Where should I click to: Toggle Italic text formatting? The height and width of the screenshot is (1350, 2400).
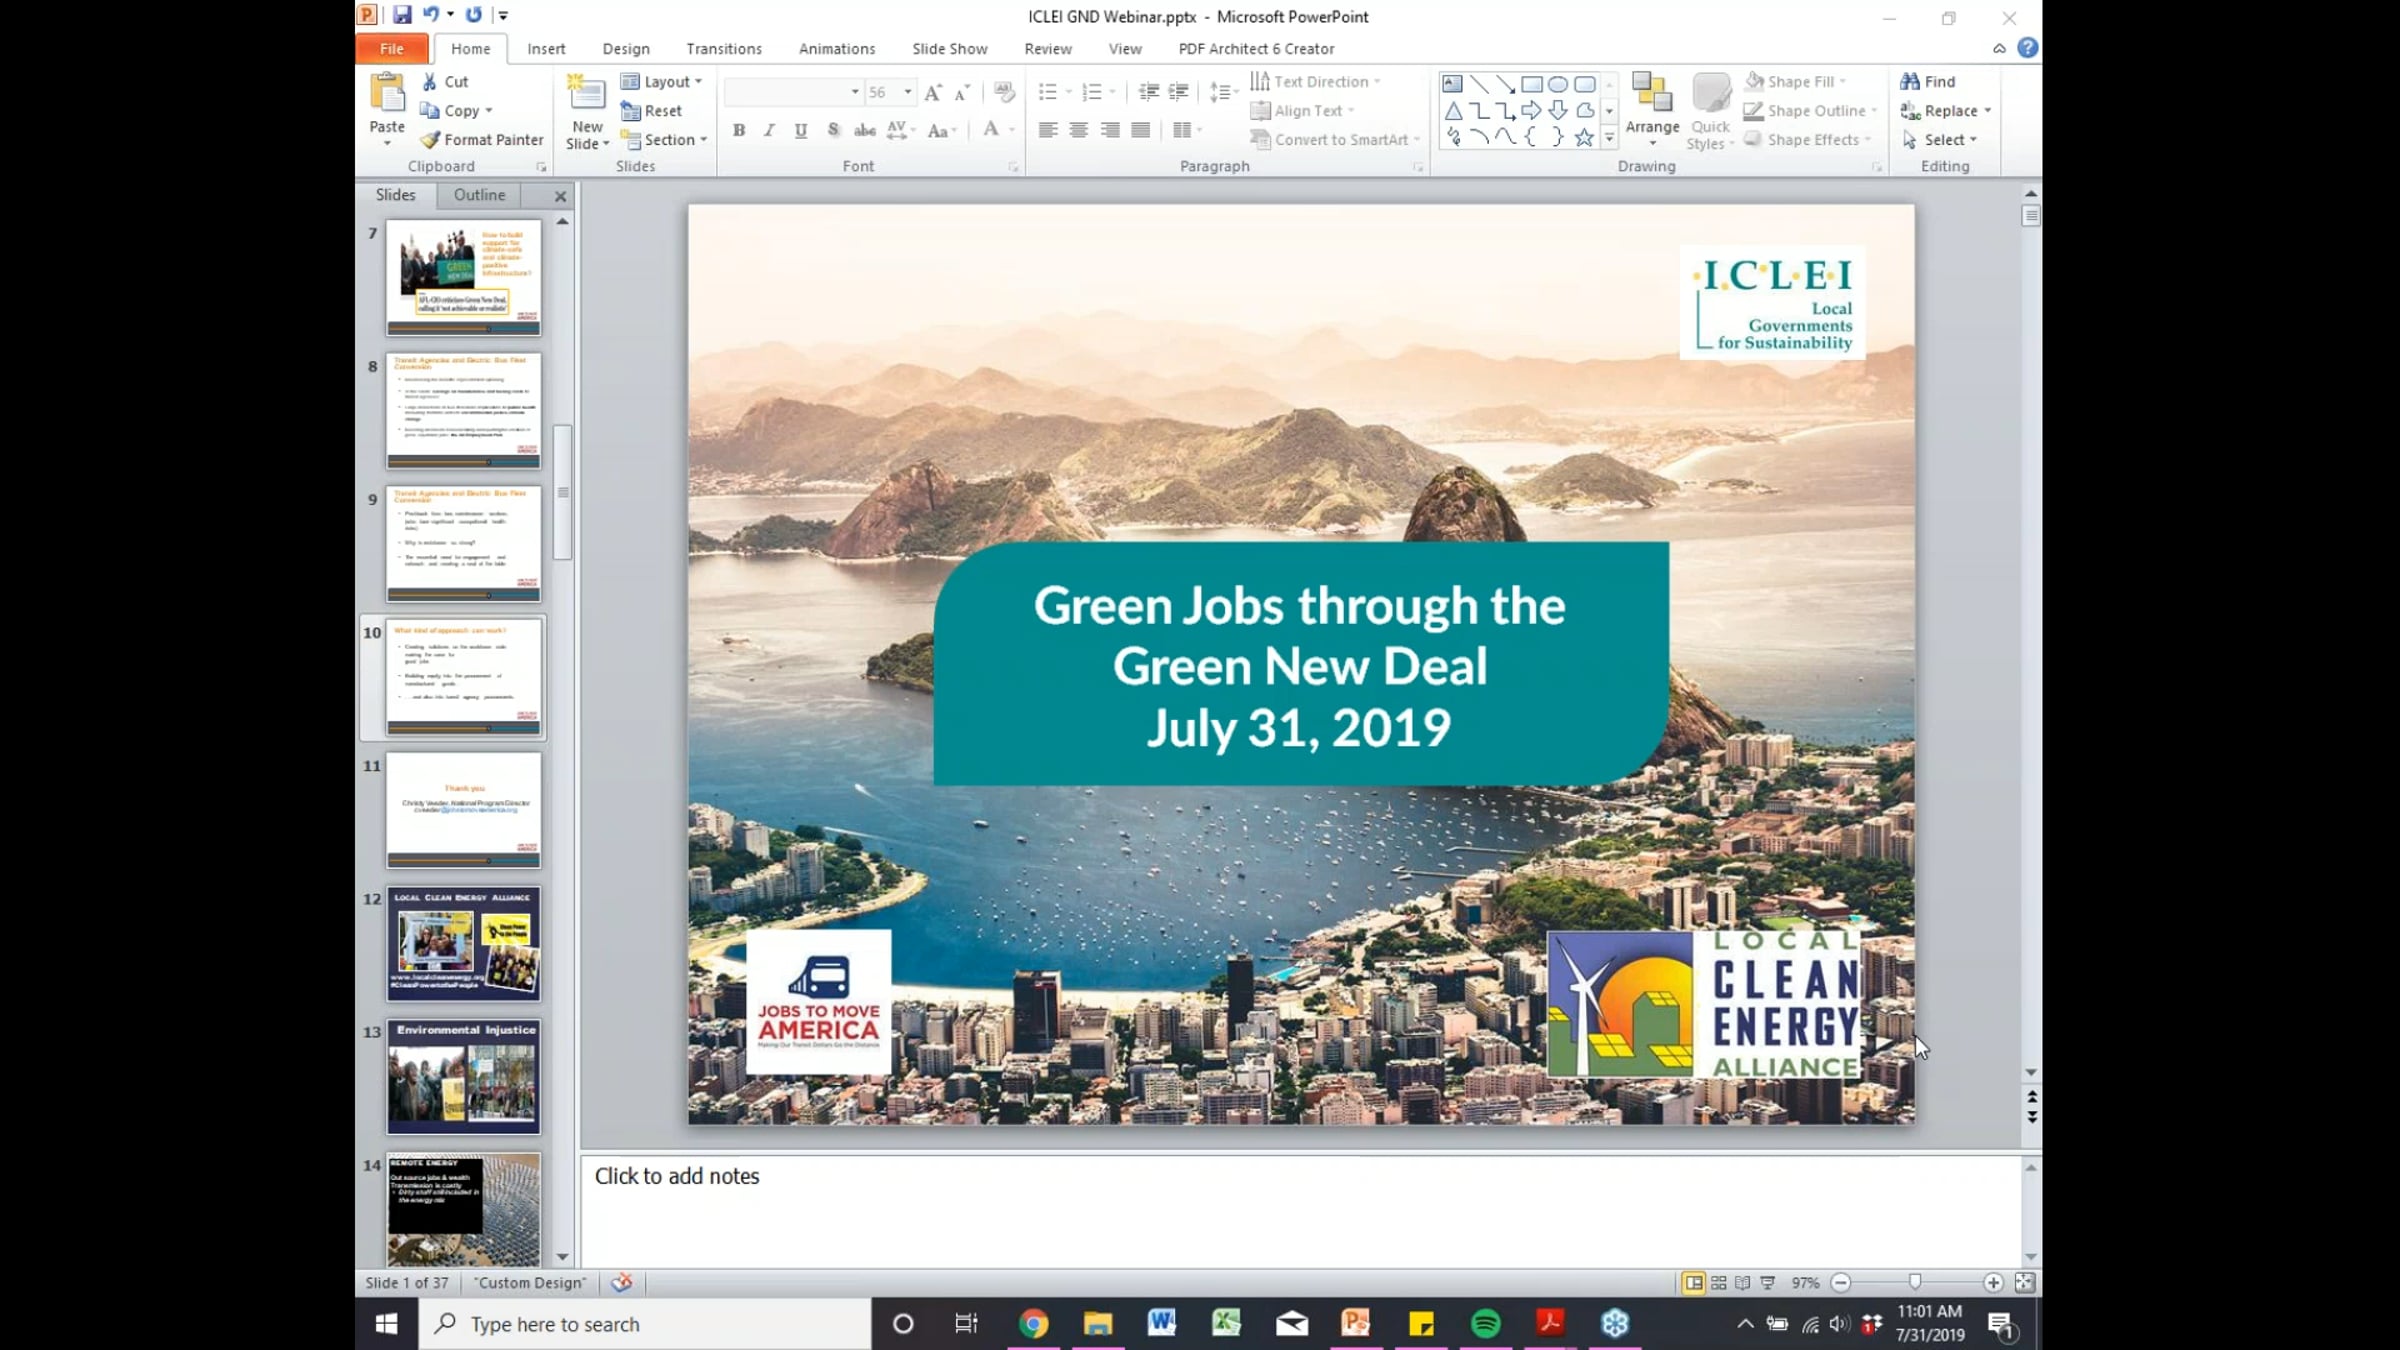(769, 131)
